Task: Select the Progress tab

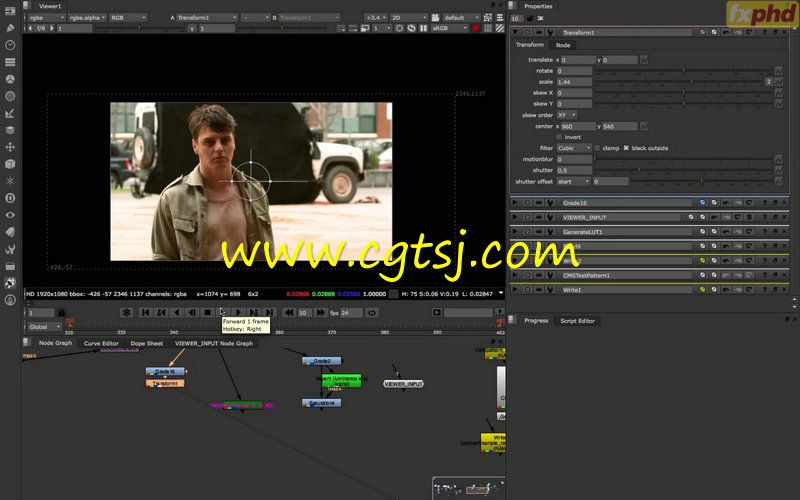Action: (536, 320)
